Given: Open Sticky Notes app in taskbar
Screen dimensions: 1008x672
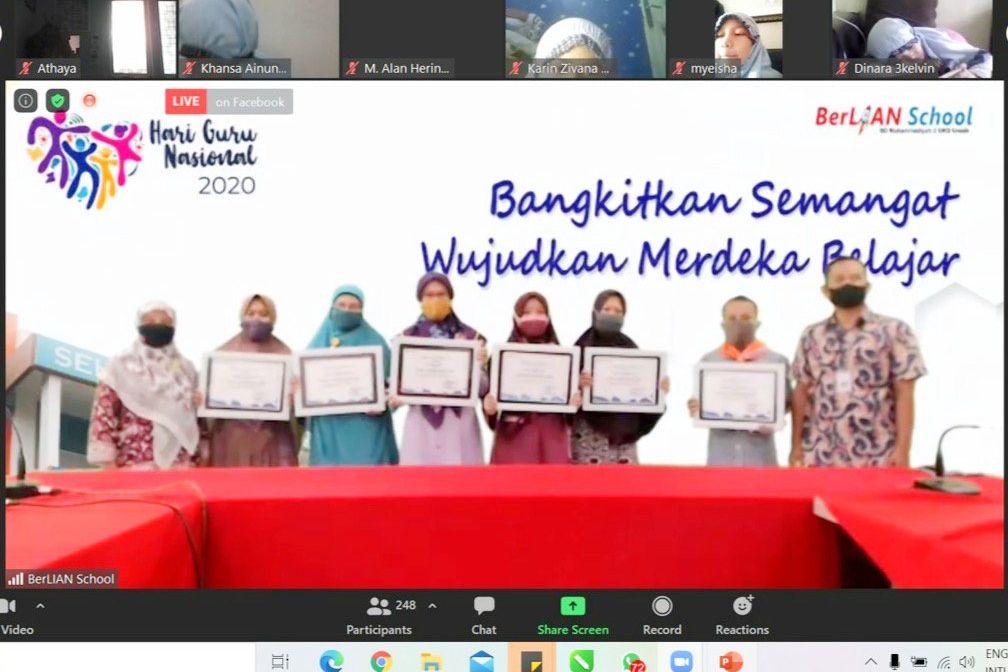Looking at the screenshot, I should click(532, 661).
